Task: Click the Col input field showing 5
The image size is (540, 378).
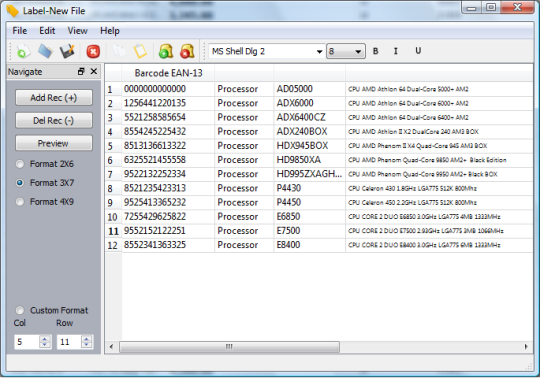Action: coord(27,342)
